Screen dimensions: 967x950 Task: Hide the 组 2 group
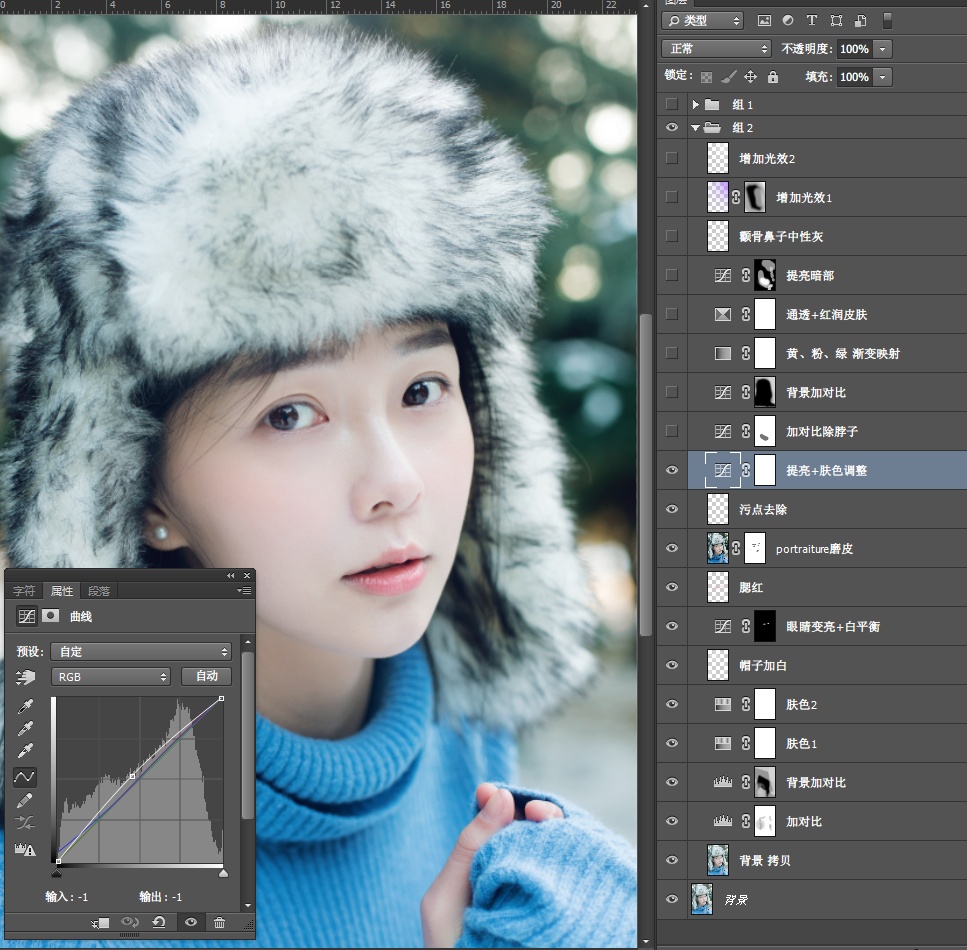(x=672, y=127)
